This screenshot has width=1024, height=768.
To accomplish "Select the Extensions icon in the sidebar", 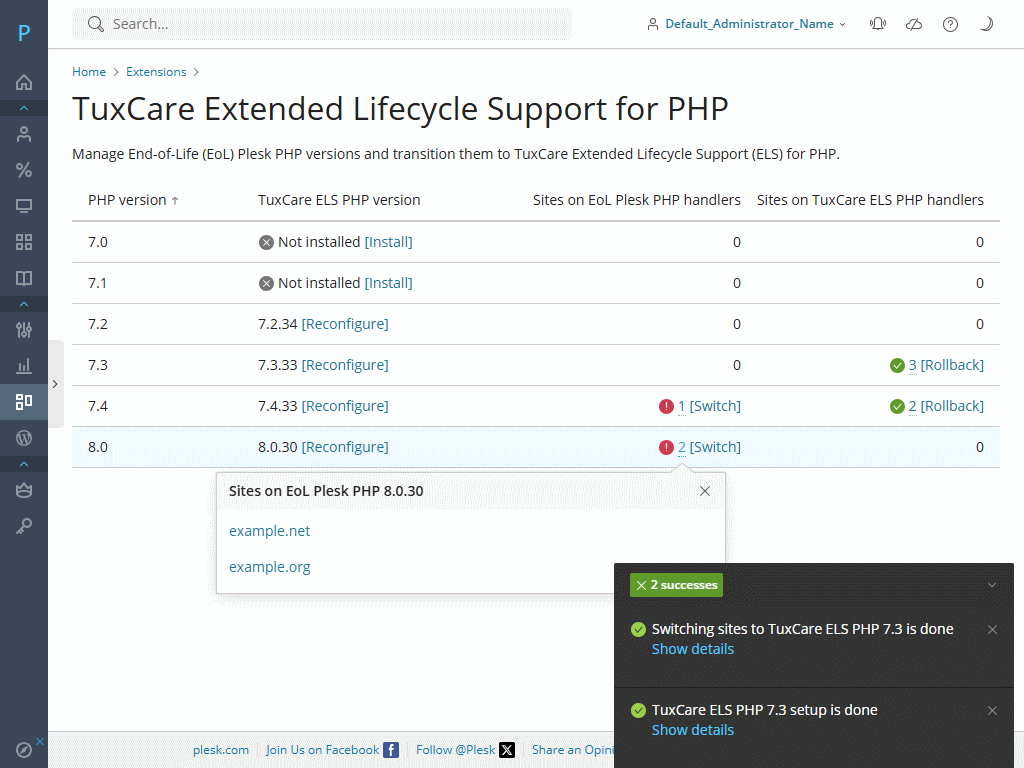I will [x=24, y=402].
